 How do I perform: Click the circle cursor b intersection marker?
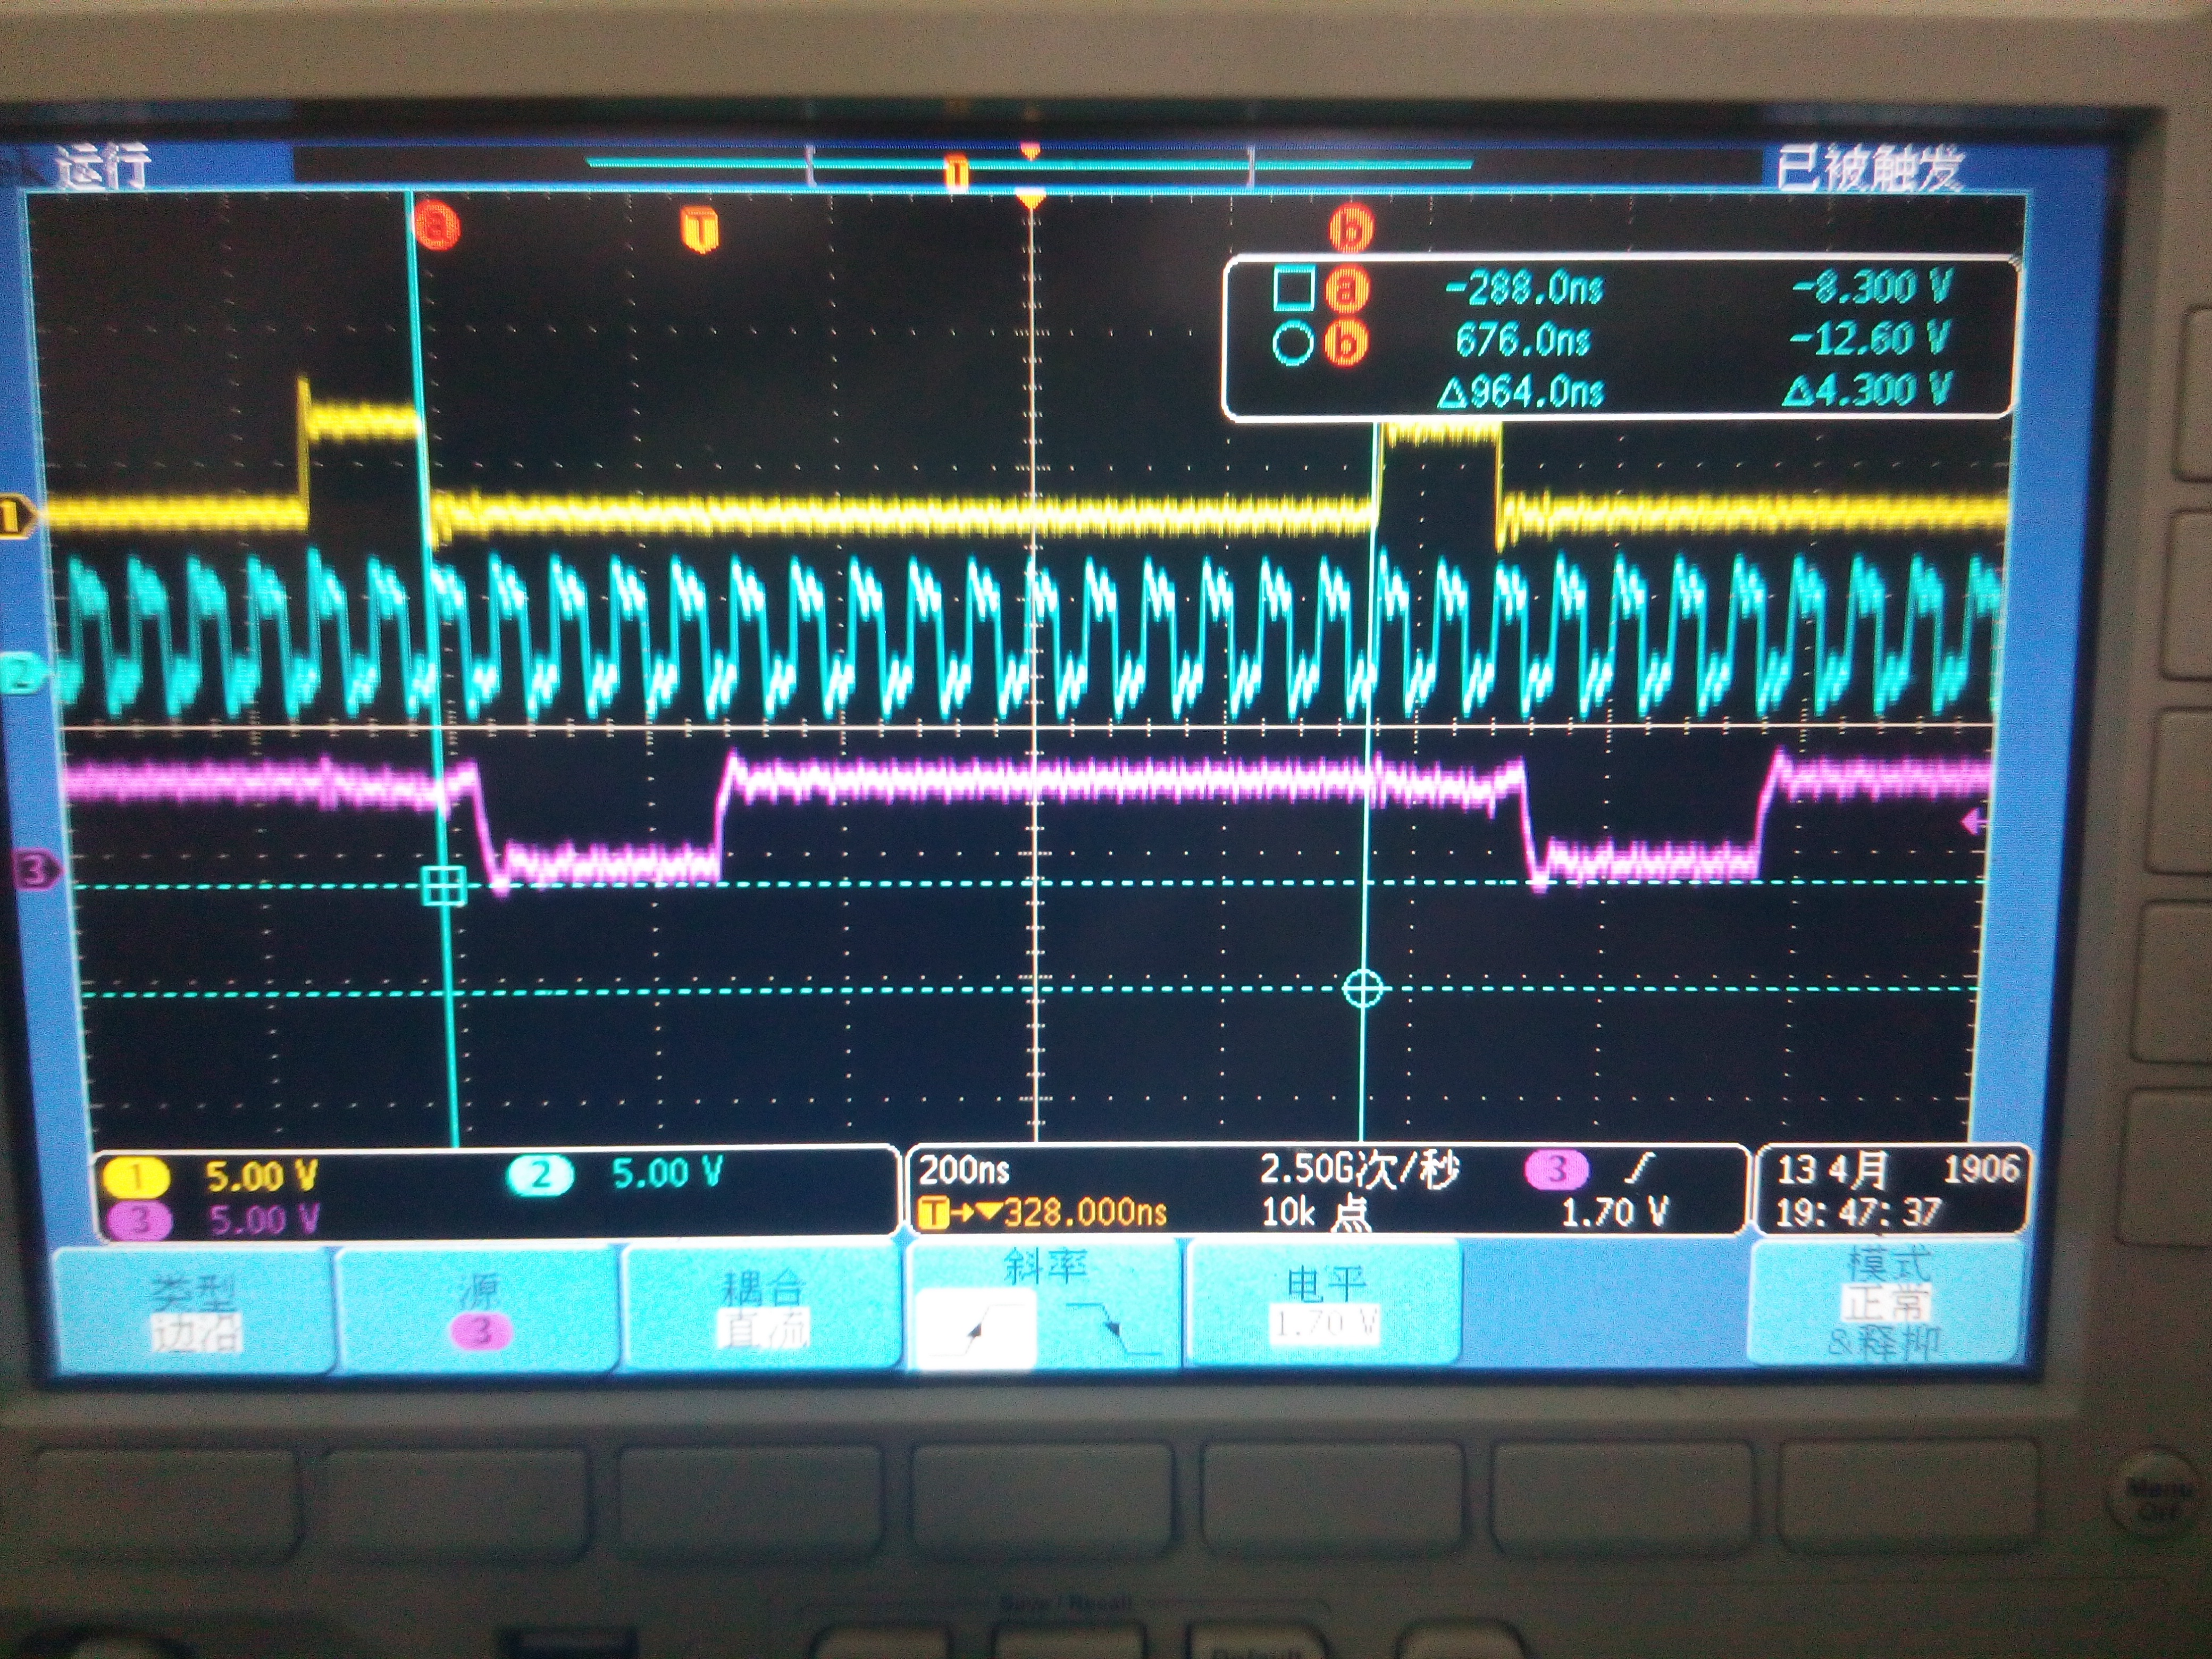click(1362, 989)
